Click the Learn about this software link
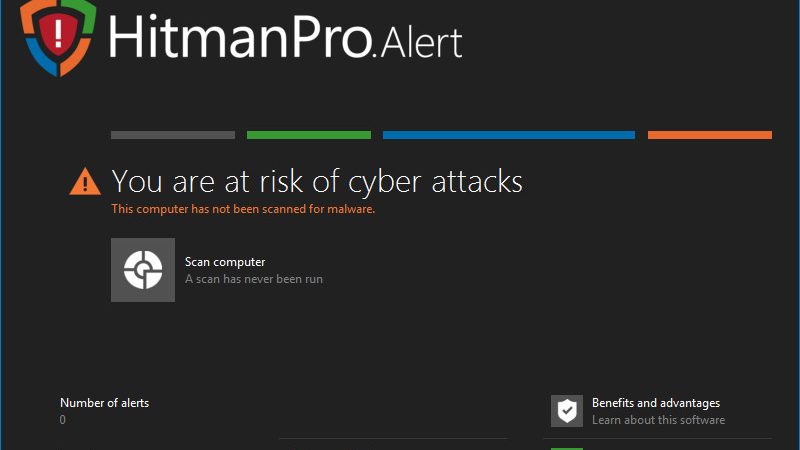This screenshot has height=450, width=800. (x=658, y=420)
